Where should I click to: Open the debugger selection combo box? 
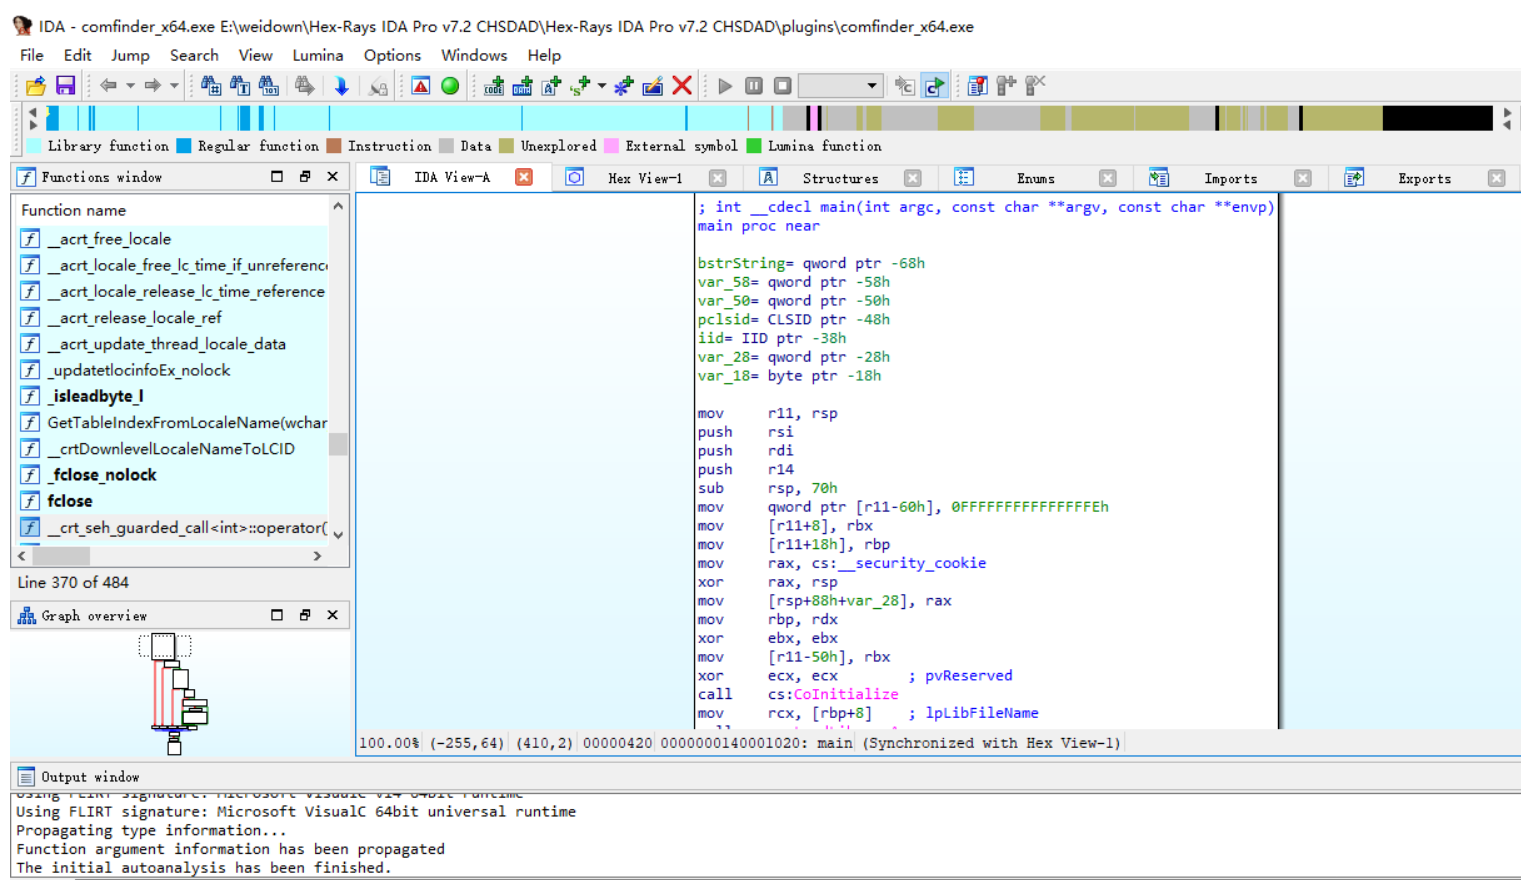click(x=840, y=86)
